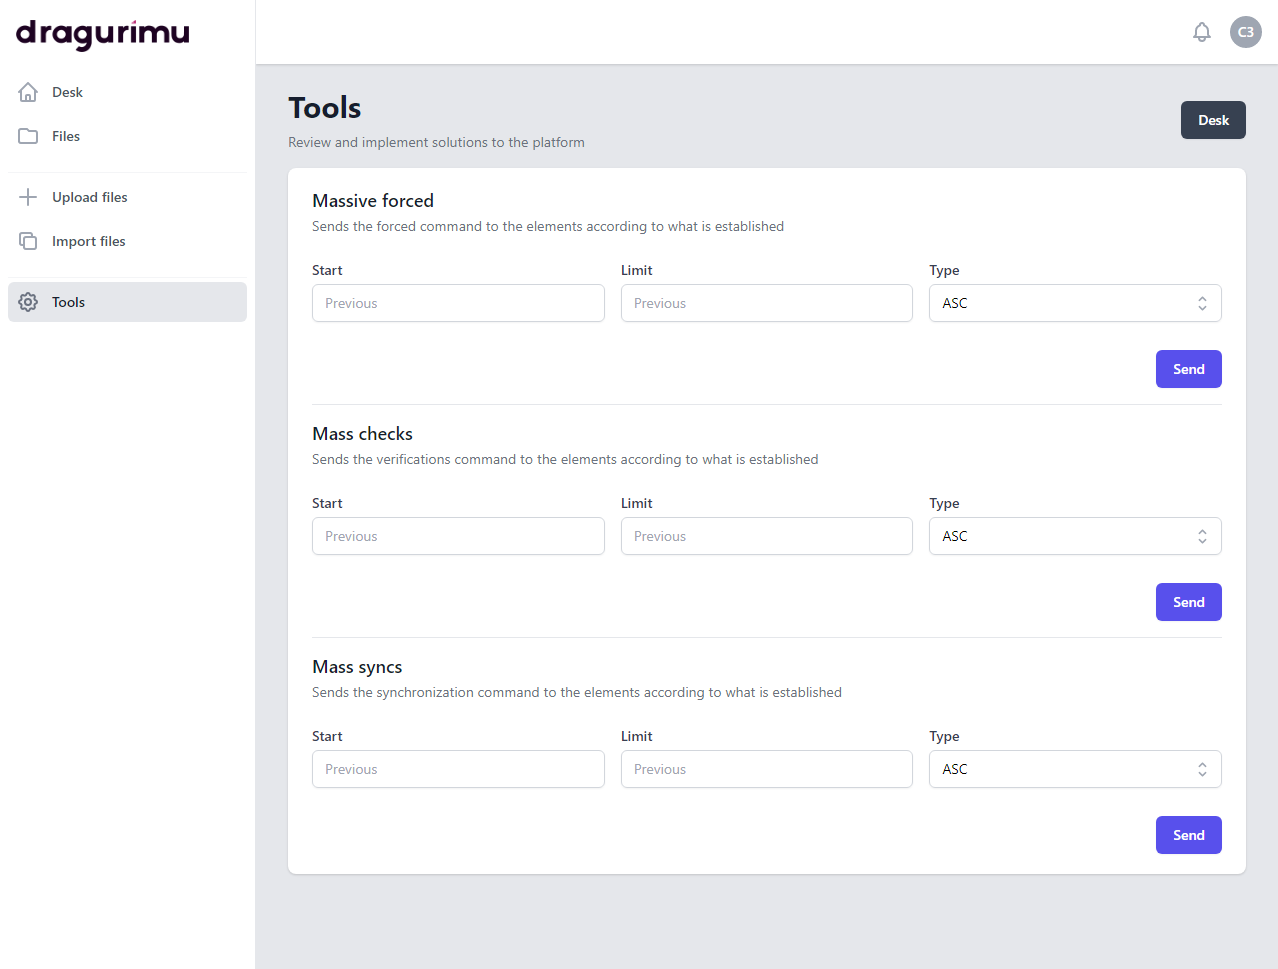Send the Mass checks command
1278x969 pixels.
(1188, 602)
